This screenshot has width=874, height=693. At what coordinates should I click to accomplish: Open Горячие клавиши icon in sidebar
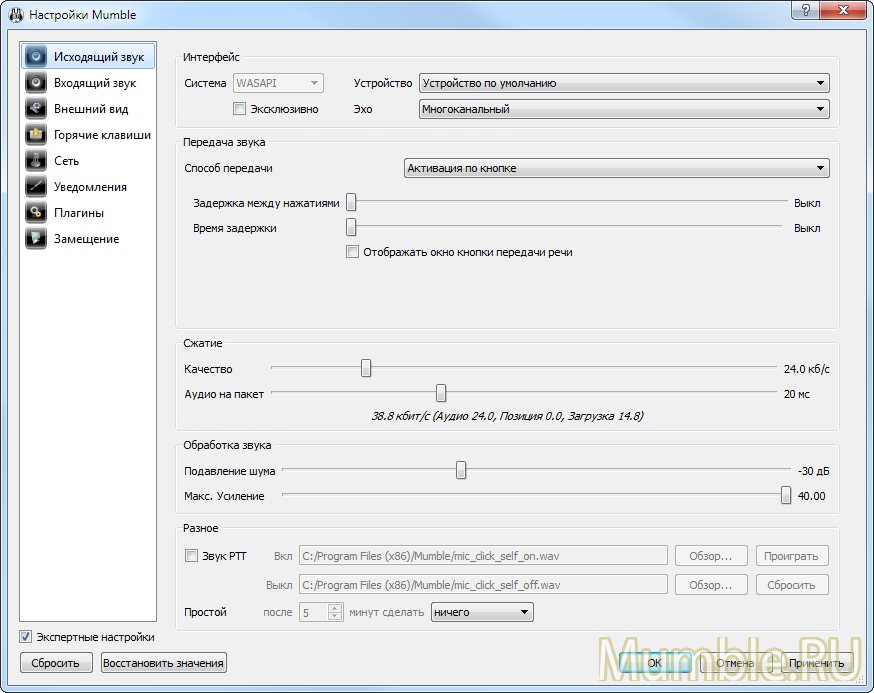click(36, 135)
